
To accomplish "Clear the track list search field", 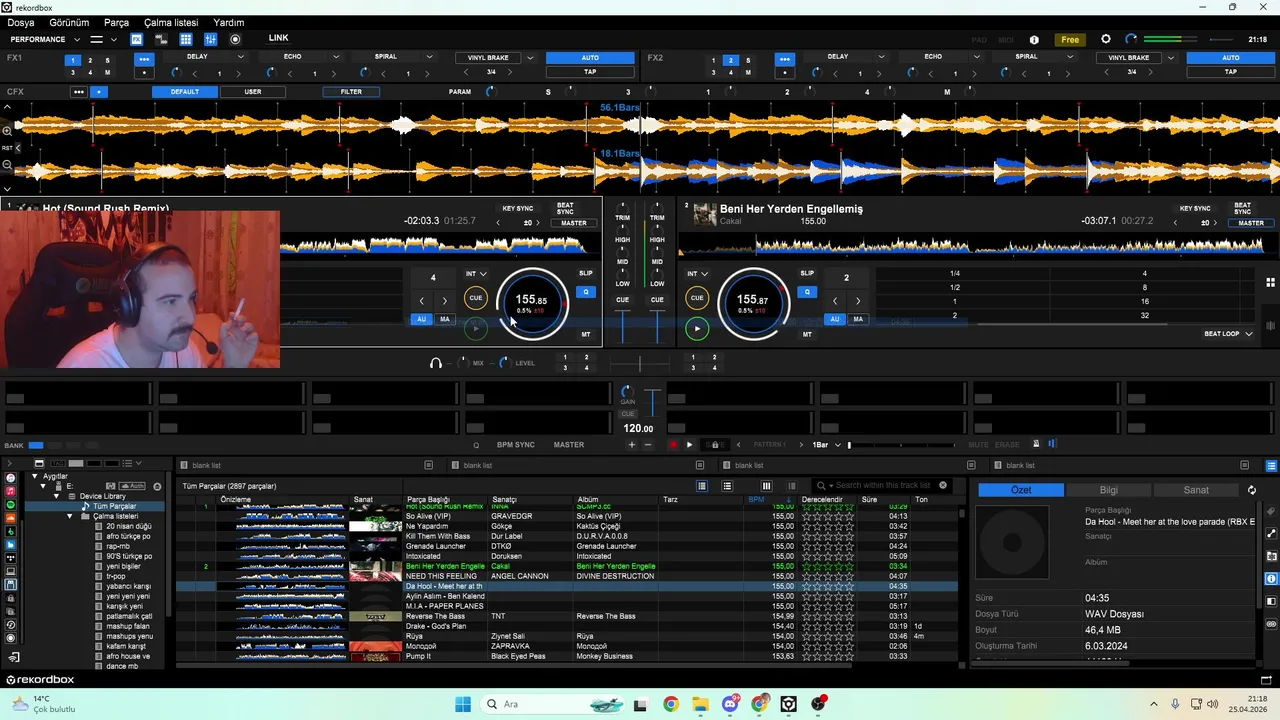I will (x=942, y=486).
